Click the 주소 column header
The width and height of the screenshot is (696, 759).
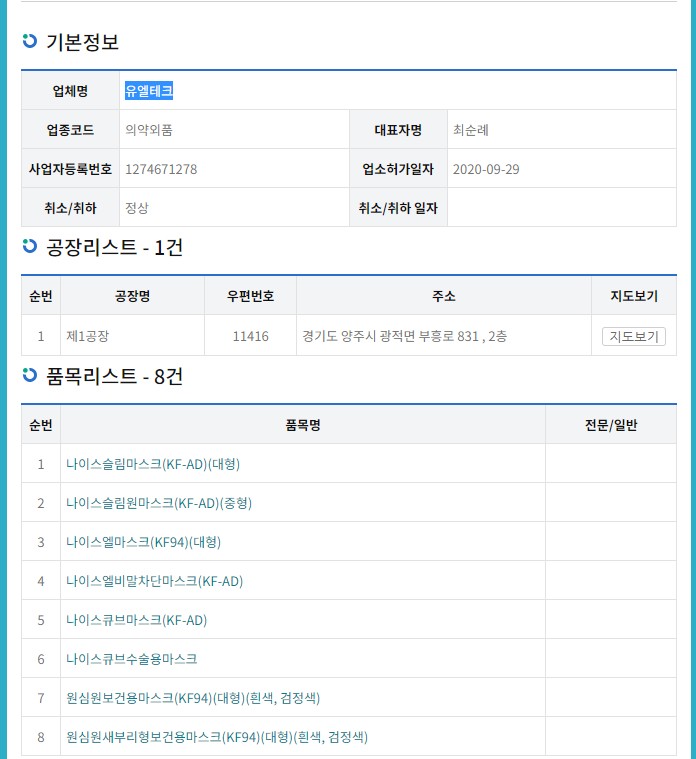point(444,295)
